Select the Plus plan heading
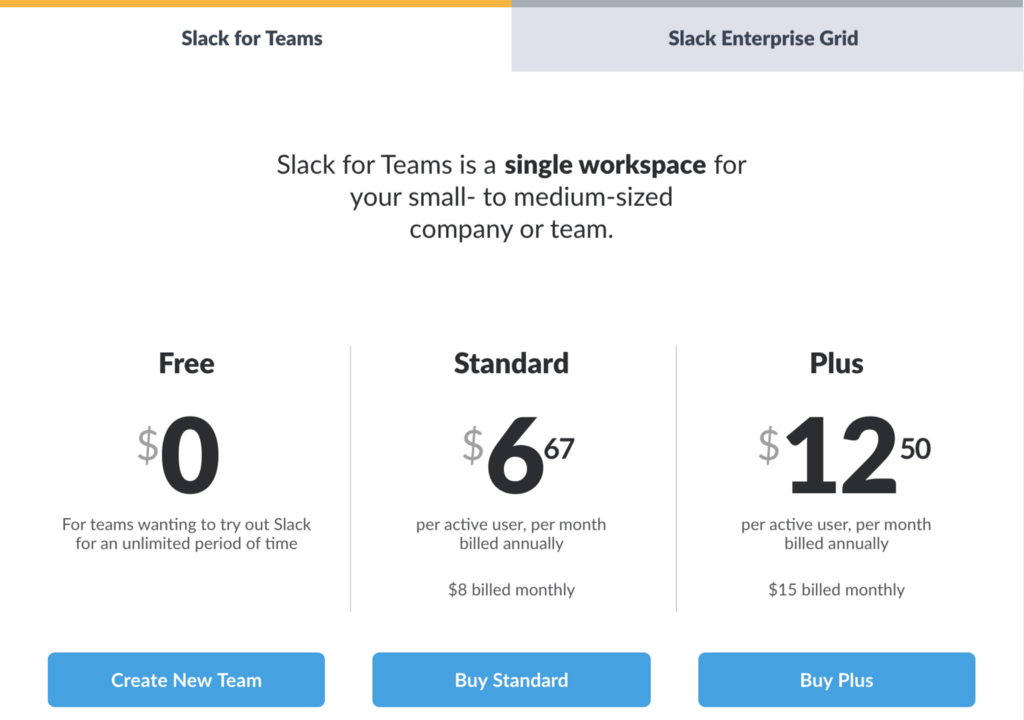The height and width of the screenshot is (720, 1024). 836,363
